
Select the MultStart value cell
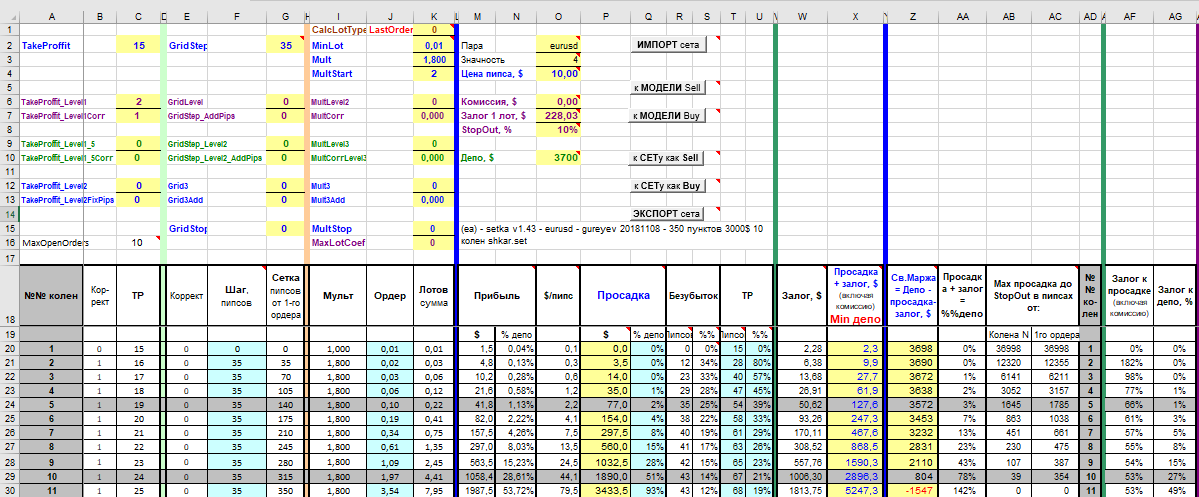click(x=434, y=73)
